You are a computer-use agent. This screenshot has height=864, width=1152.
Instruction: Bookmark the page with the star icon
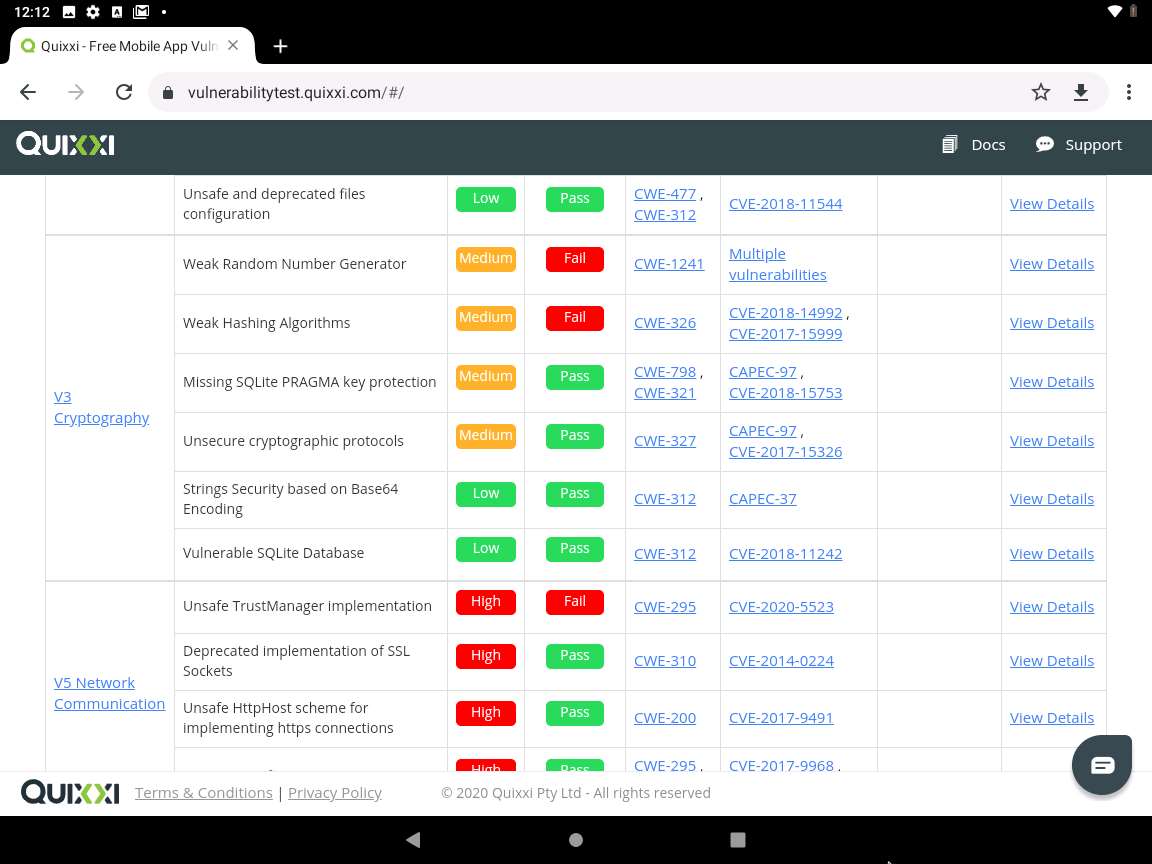(x=1040, y=91)
